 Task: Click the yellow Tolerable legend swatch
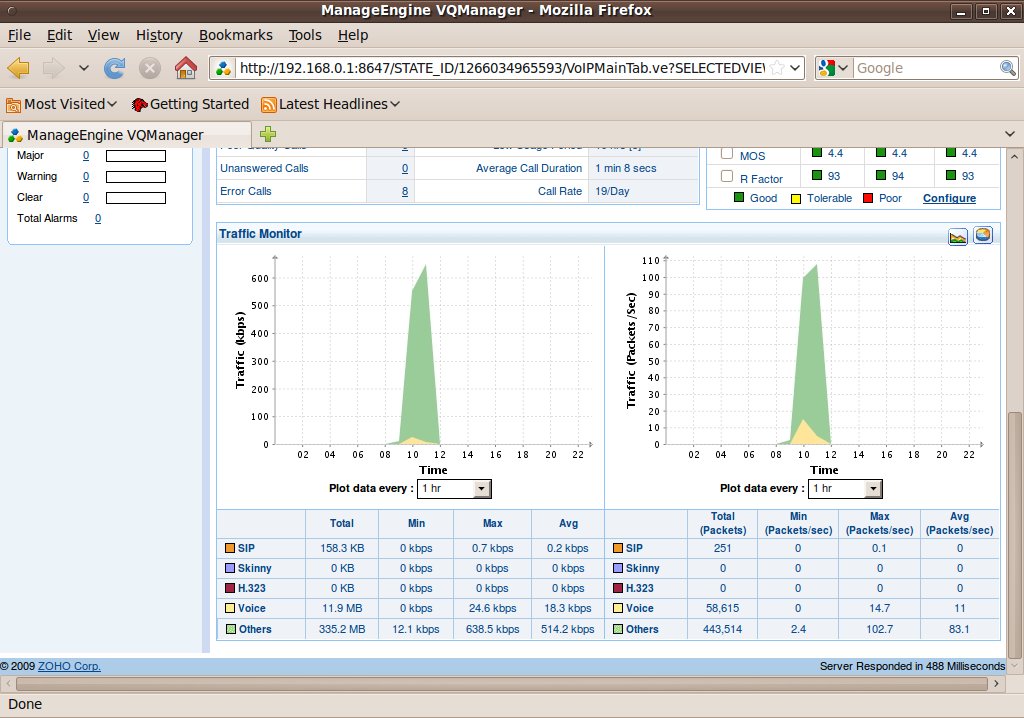[x=796, y=199]
